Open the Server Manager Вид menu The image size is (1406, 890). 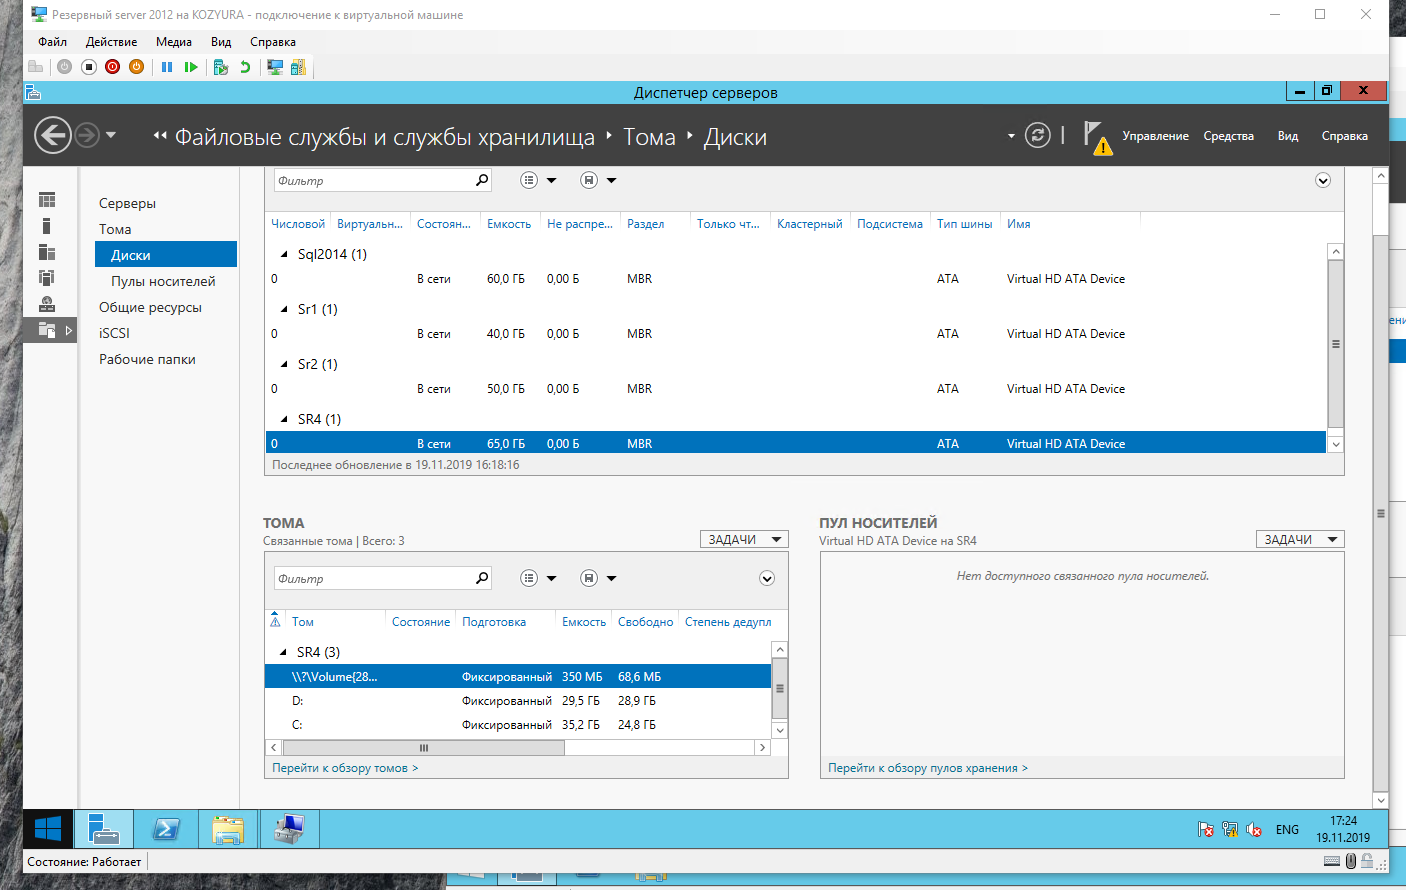click(1288, 136)
